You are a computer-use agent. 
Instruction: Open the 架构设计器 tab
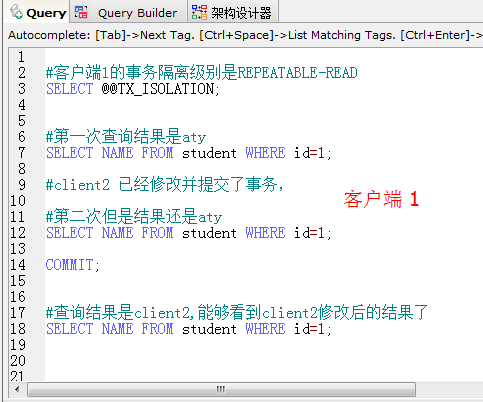[233, 13]
